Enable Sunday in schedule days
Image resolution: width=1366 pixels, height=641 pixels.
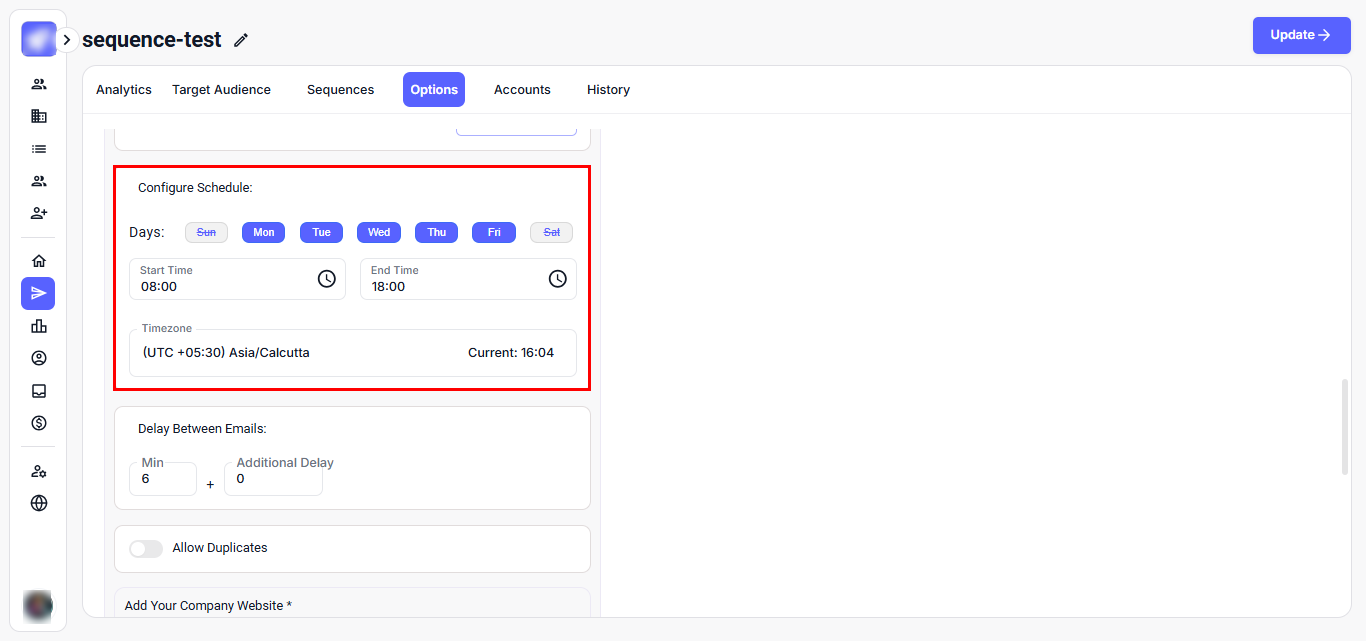pyautogui.click(x=206, y=232)
